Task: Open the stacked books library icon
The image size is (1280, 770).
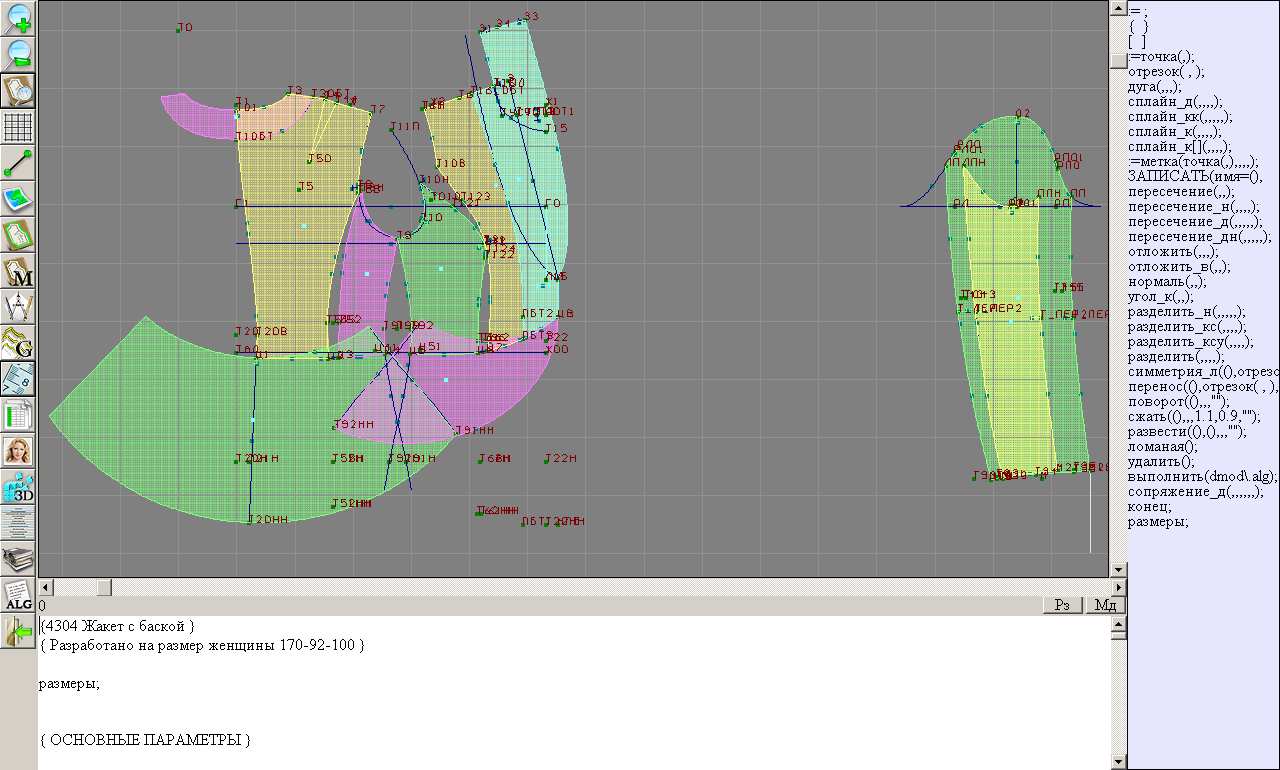Action: [18, 558]
